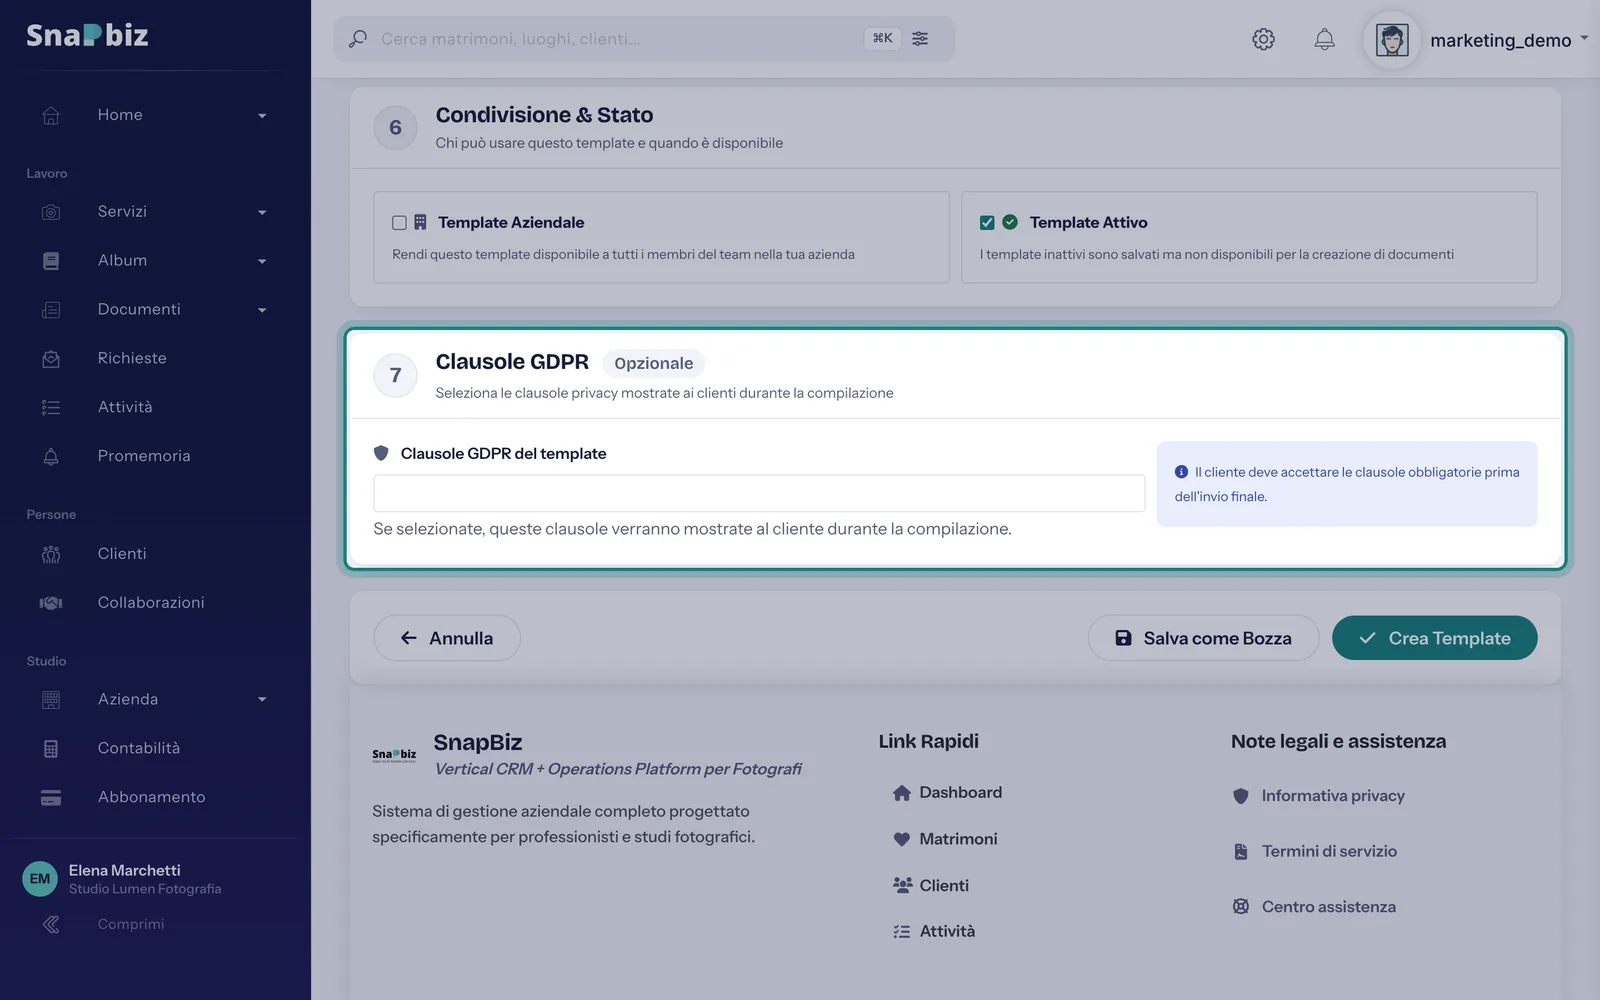Click the Contabilità calculator icon
Image resolution: width=1600 pixels, height=1000 pixels.
click(51, 749)
